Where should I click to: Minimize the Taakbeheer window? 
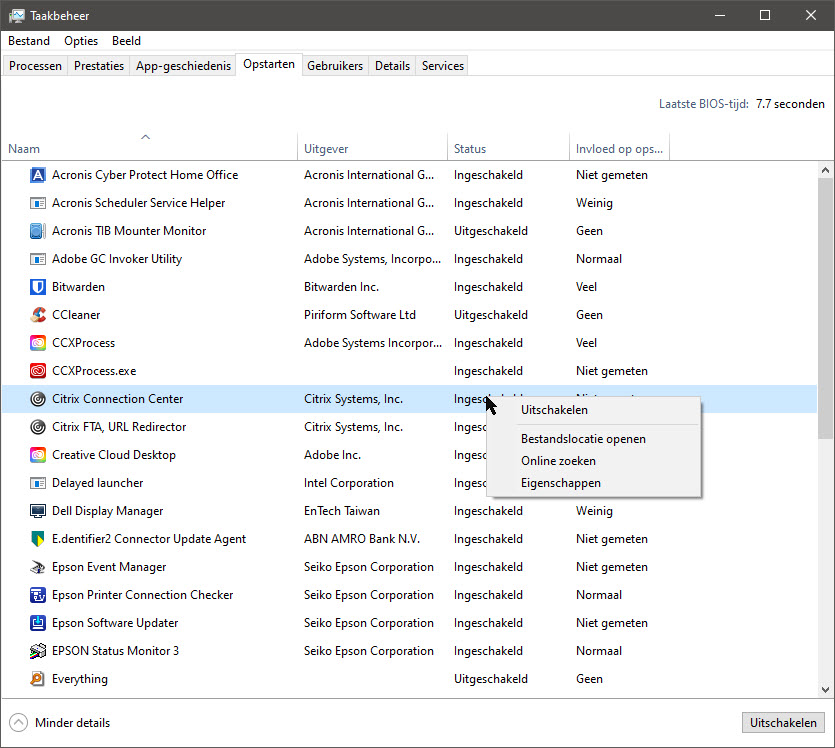[x=720, y=15]
